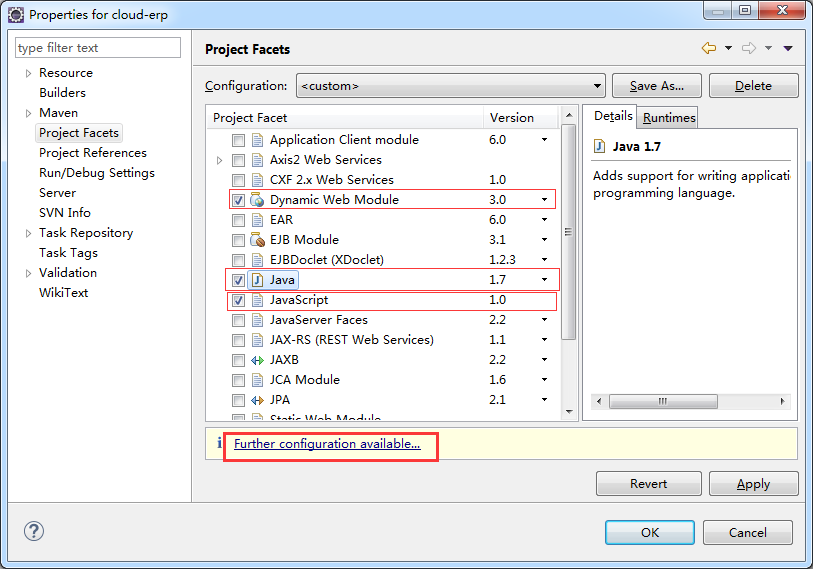Check the JAXB checkbox
The height and width of the screenshot is (569, 813).
(239, 360)
